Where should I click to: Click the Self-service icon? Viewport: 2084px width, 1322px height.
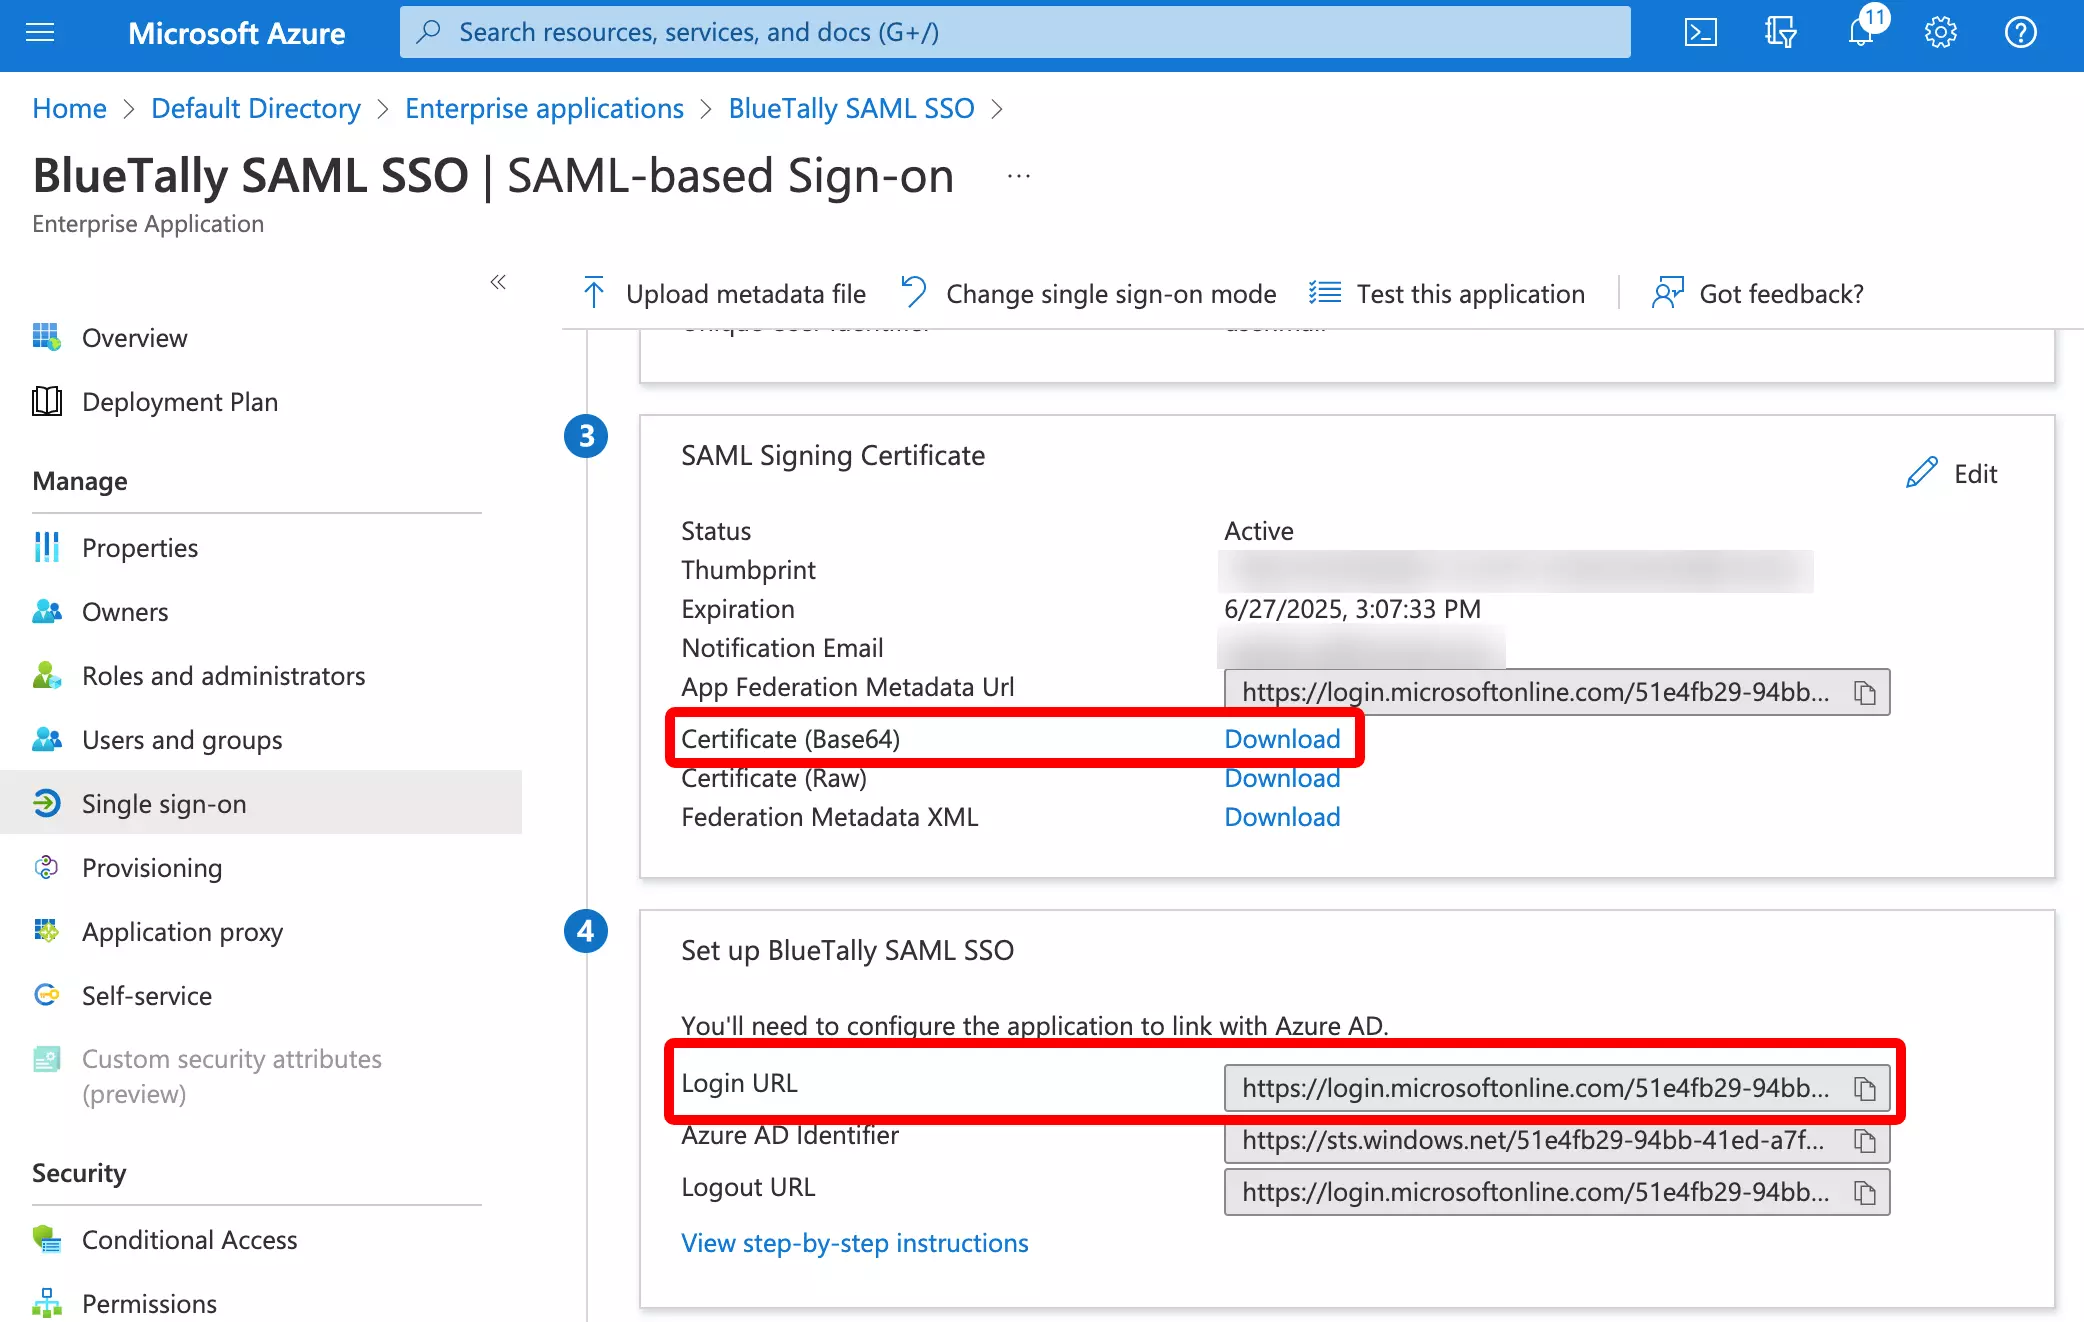coord(47,996)
